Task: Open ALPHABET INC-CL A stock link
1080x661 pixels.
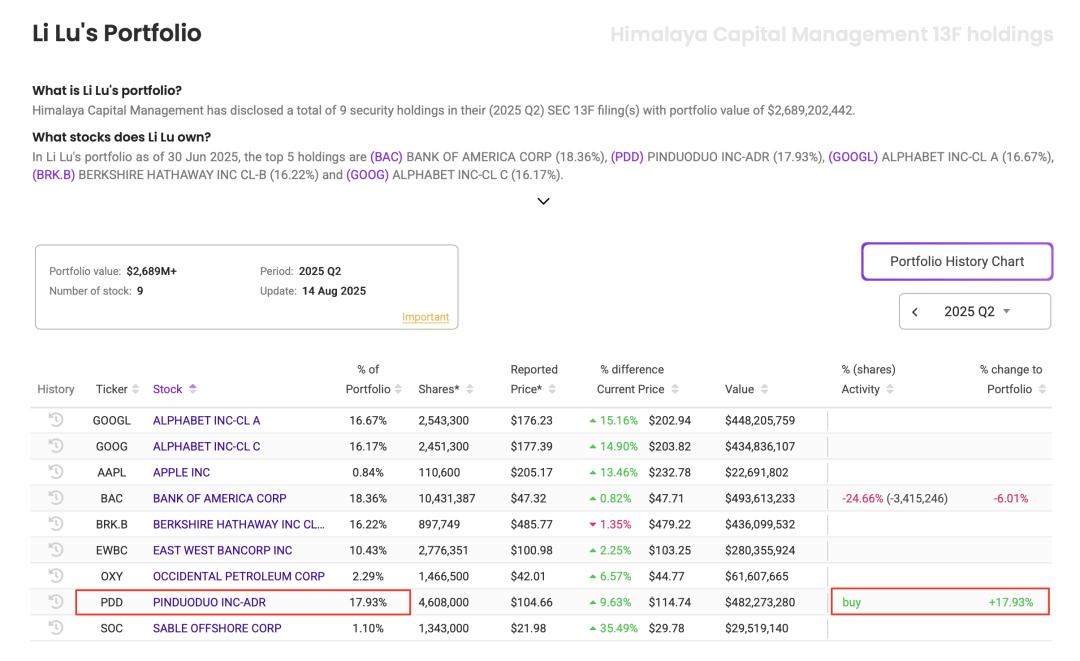Action: (x=207, y=420)
